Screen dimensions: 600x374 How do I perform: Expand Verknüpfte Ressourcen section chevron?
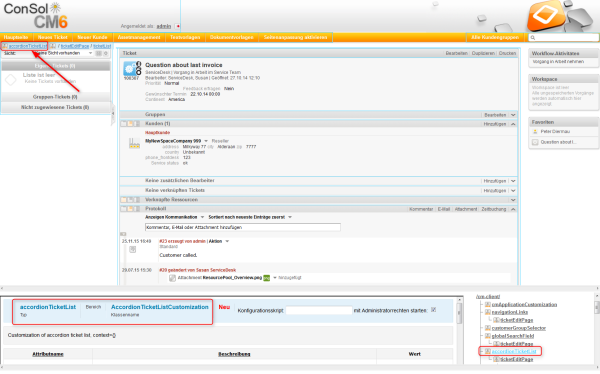[513, 200]
